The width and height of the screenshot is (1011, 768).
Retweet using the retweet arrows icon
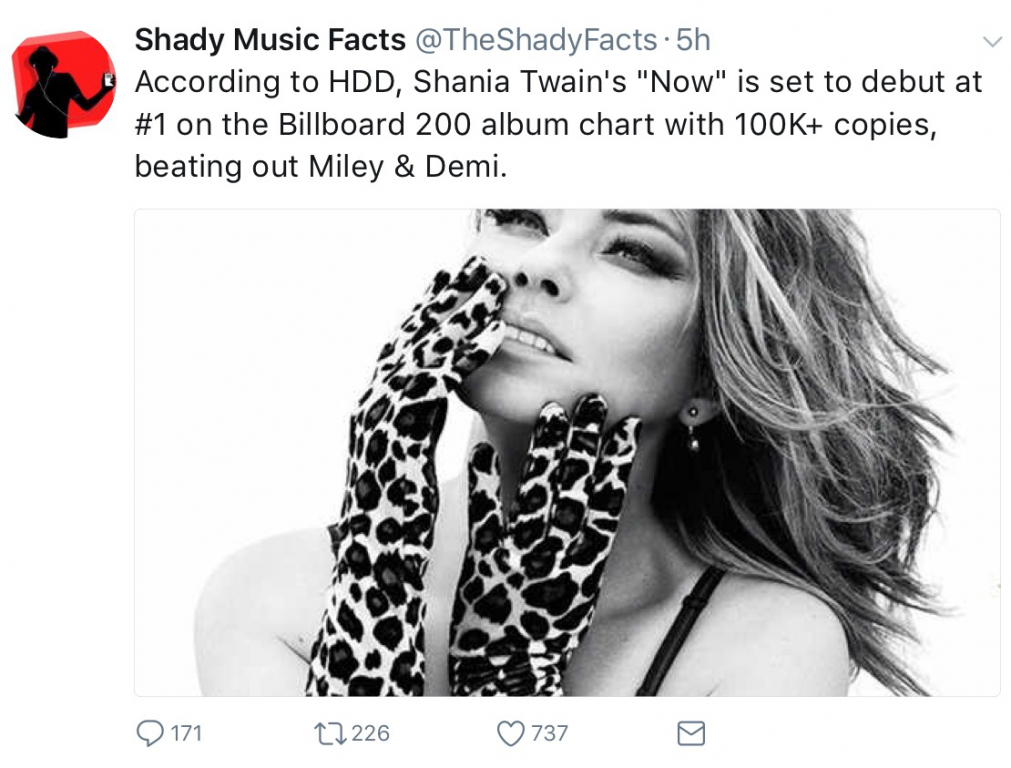[x=328, y=734]
